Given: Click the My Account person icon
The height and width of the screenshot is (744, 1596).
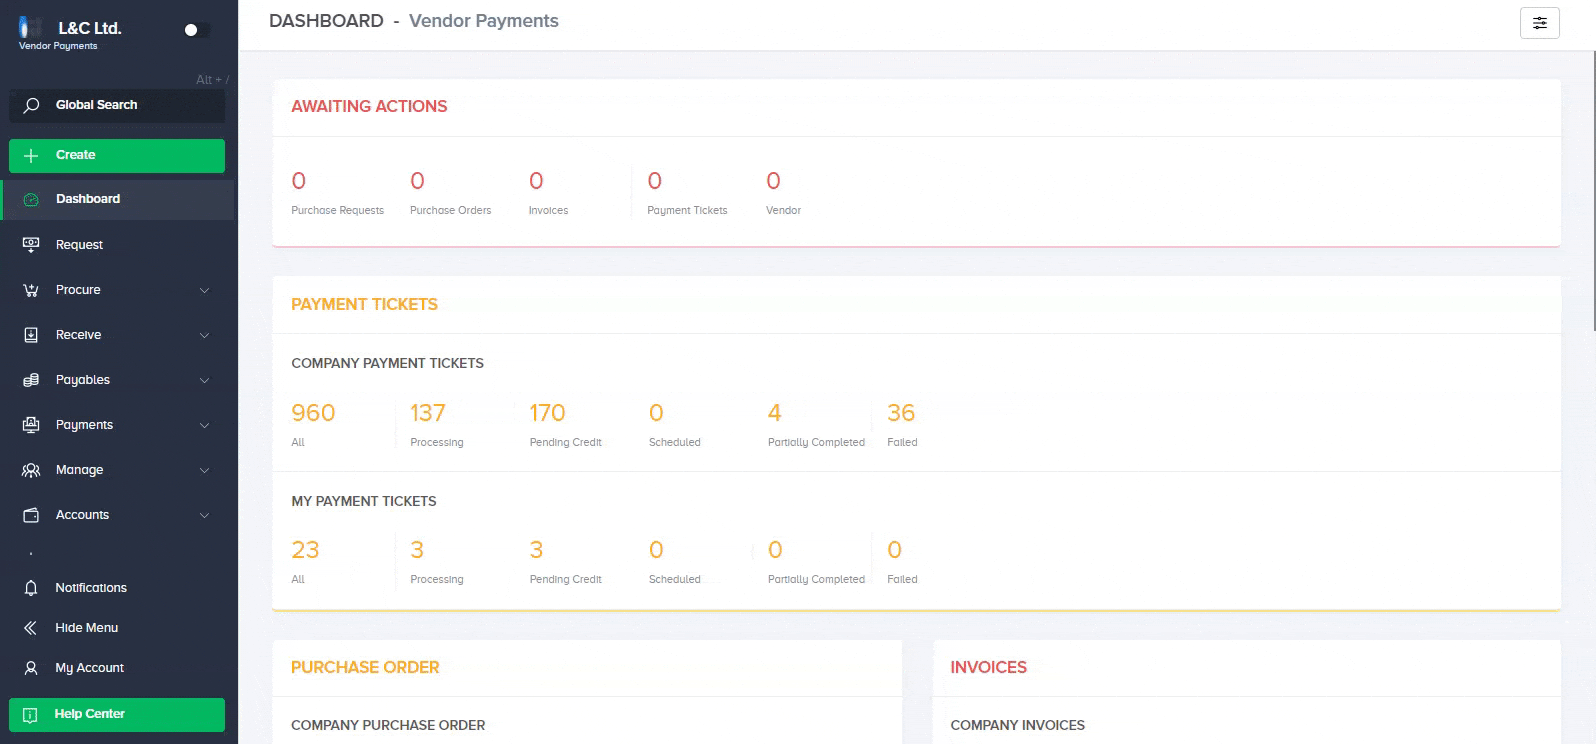Looking at the screenshot, I should [31, 668].
